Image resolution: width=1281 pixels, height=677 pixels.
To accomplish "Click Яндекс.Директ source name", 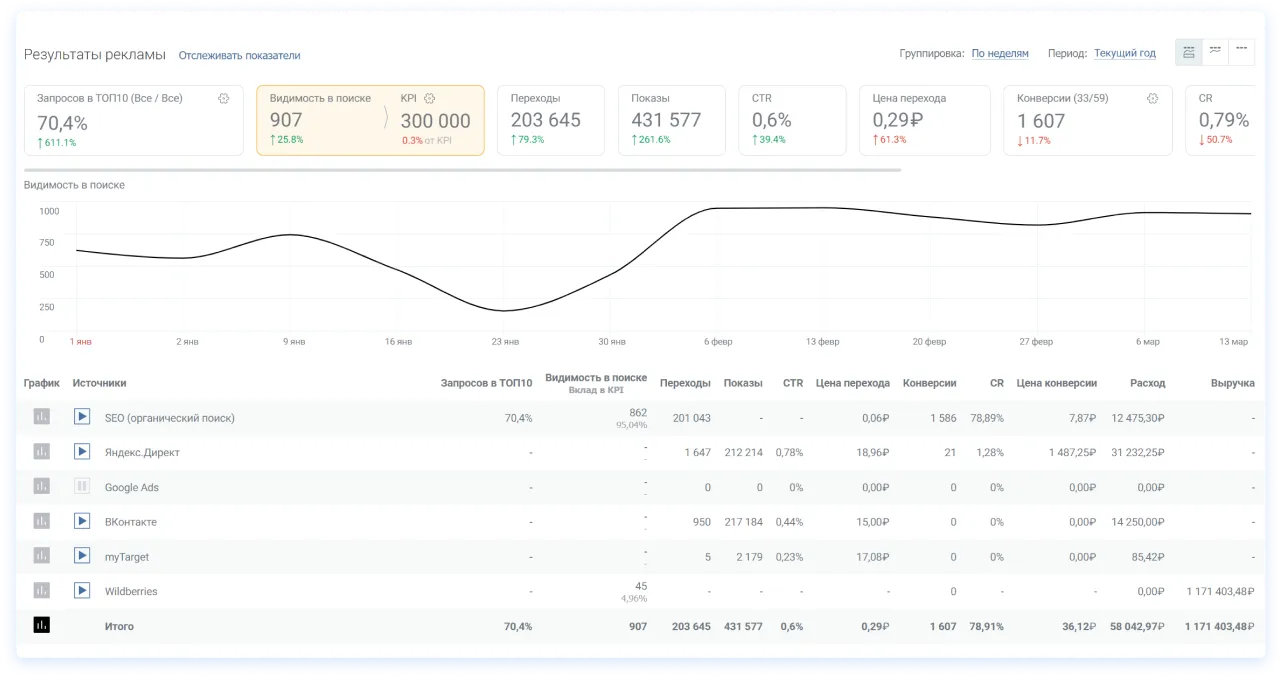I will click(142, 453).
